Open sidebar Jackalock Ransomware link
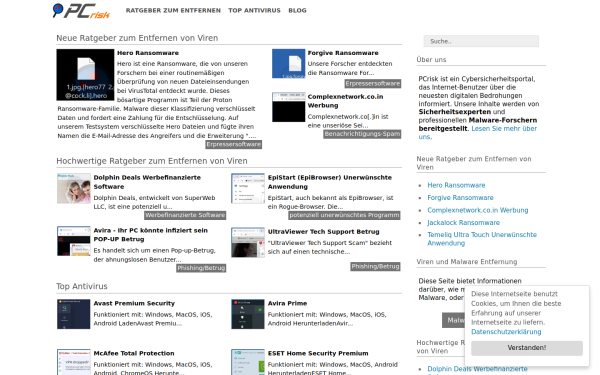The width and height of the screenshot is (600, 375). [x=463, y=223]
